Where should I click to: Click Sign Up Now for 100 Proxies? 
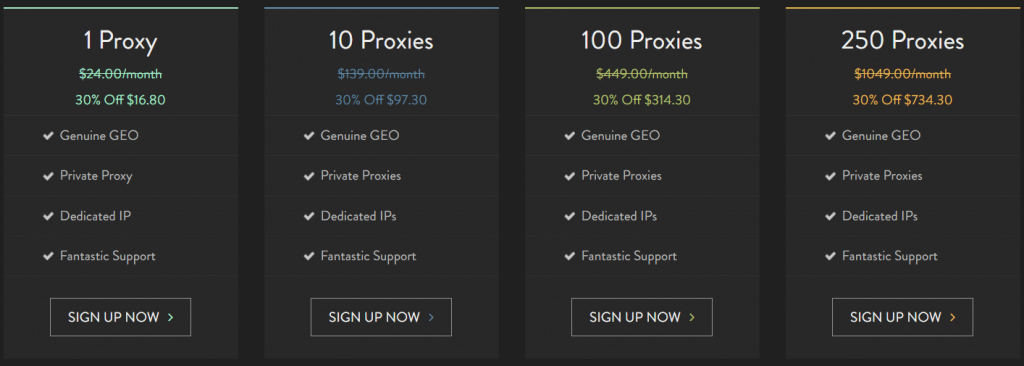pos(641,317)
